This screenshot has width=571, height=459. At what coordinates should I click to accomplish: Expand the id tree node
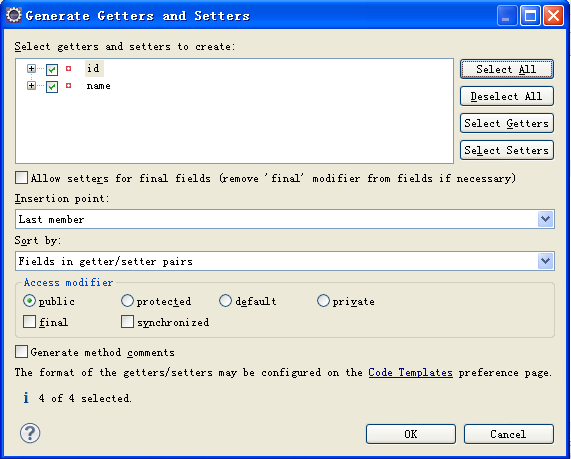pos(31,68)
